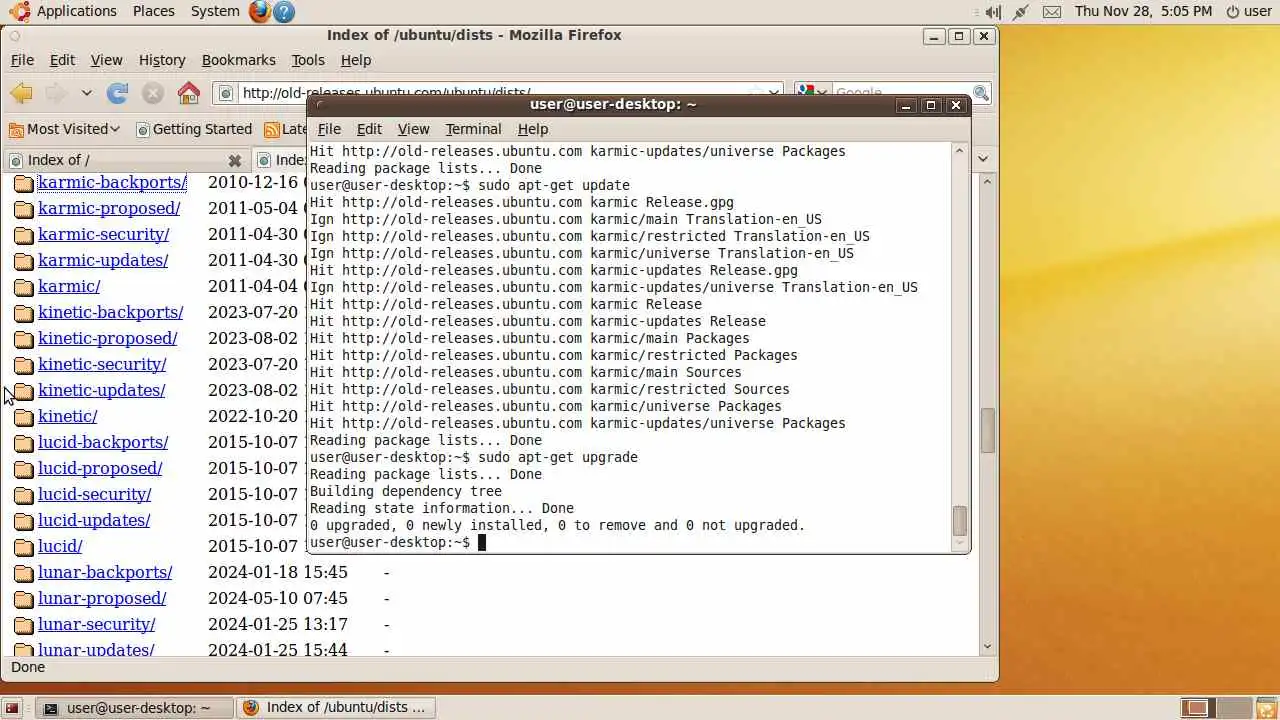Open the kinetic/ directory link

coord(68,417)
